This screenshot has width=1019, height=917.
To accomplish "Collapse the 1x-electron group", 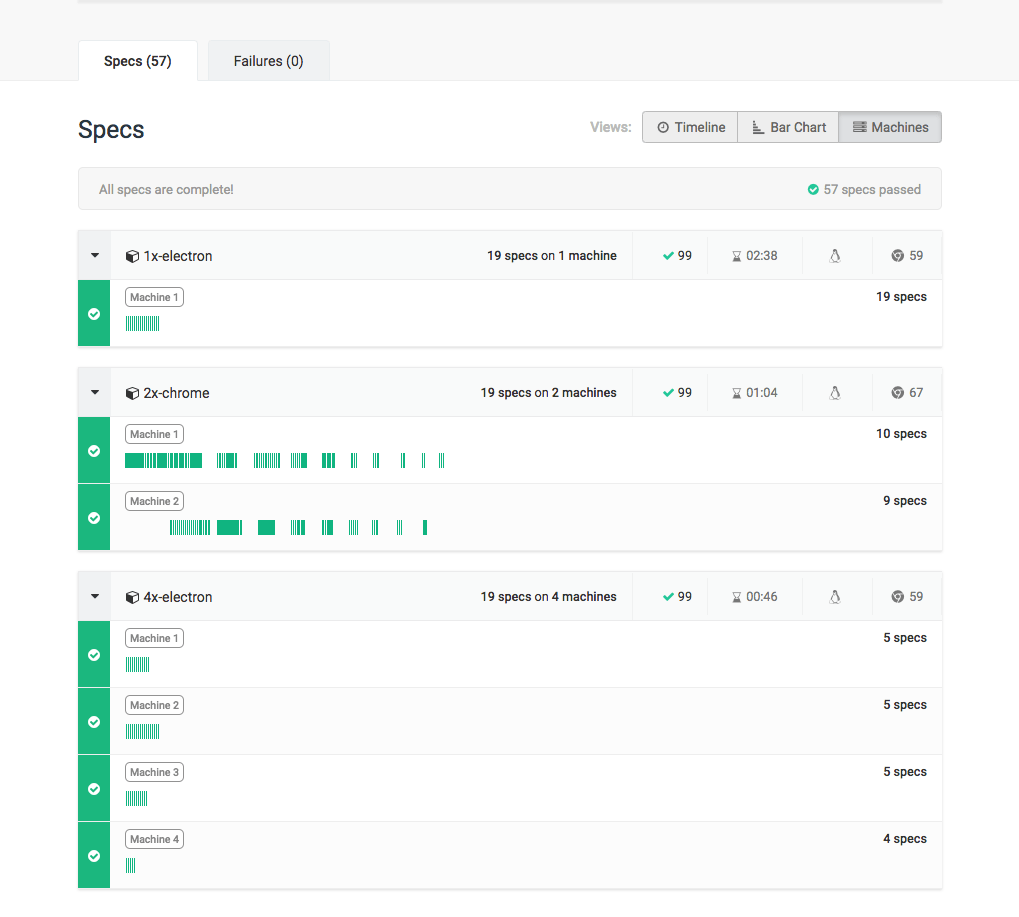I will click(x=93, y=254).
